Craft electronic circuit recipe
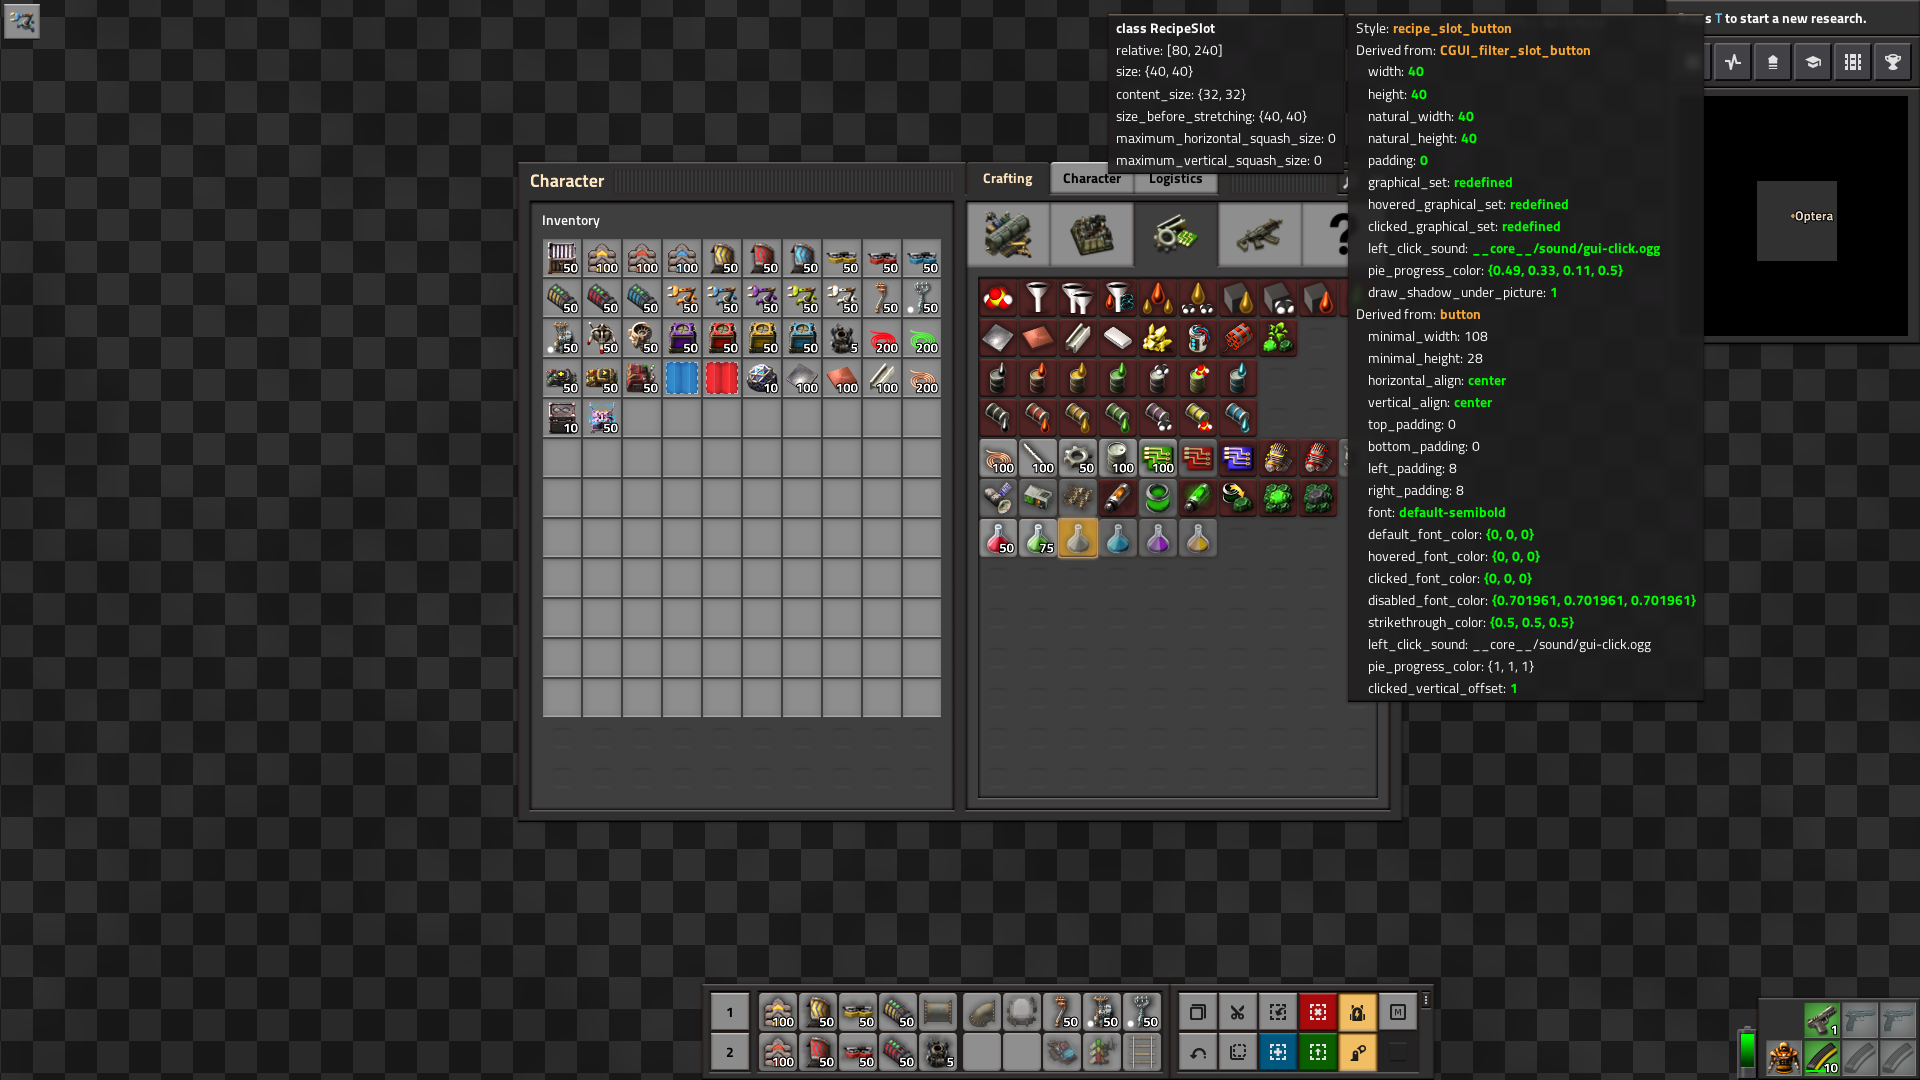 1158,458
